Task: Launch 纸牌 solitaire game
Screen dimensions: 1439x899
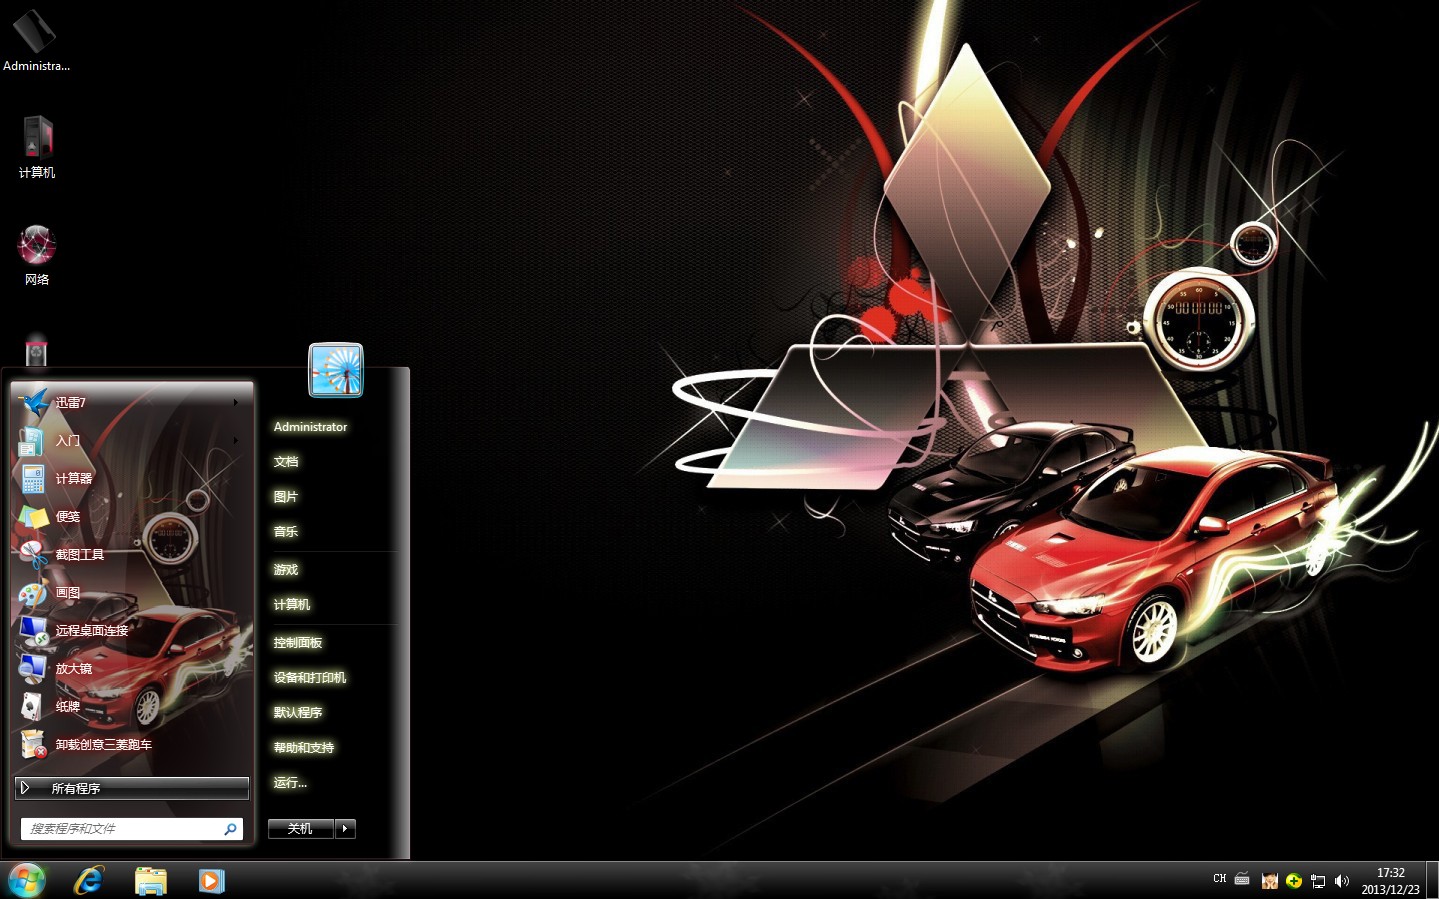Action: coord(130,706)
